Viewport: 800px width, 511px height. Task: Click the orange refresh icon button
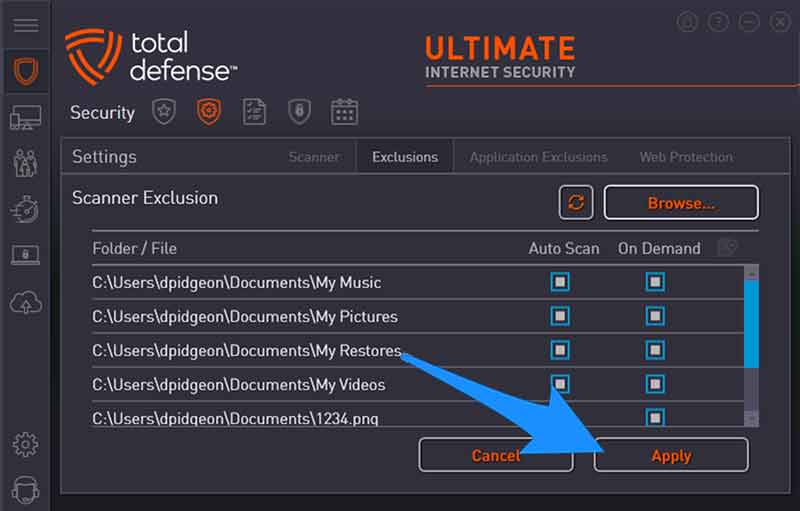[x=576, y=202]
